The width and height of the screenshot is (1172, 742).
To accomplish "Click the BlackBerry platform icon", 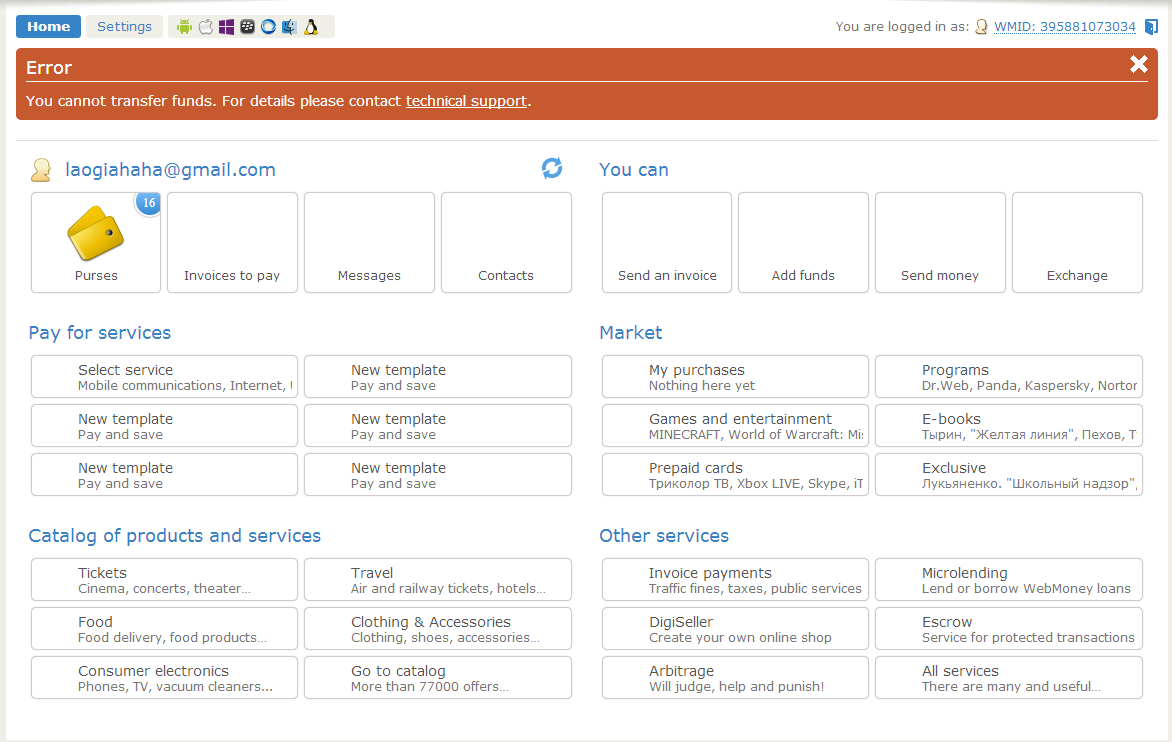I will pyautogui.click(x=247, y=27).
